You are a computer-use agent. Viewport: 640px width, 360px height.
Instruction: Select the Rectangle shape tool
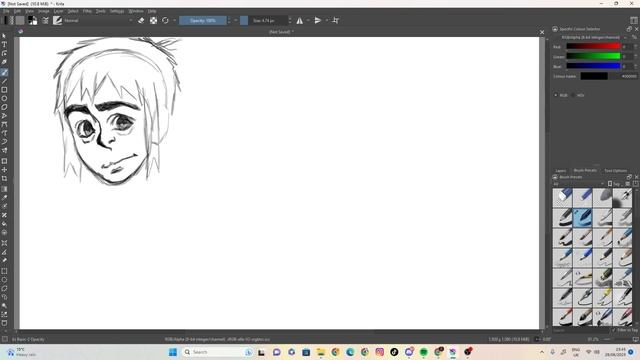click(x=4, y=90)
